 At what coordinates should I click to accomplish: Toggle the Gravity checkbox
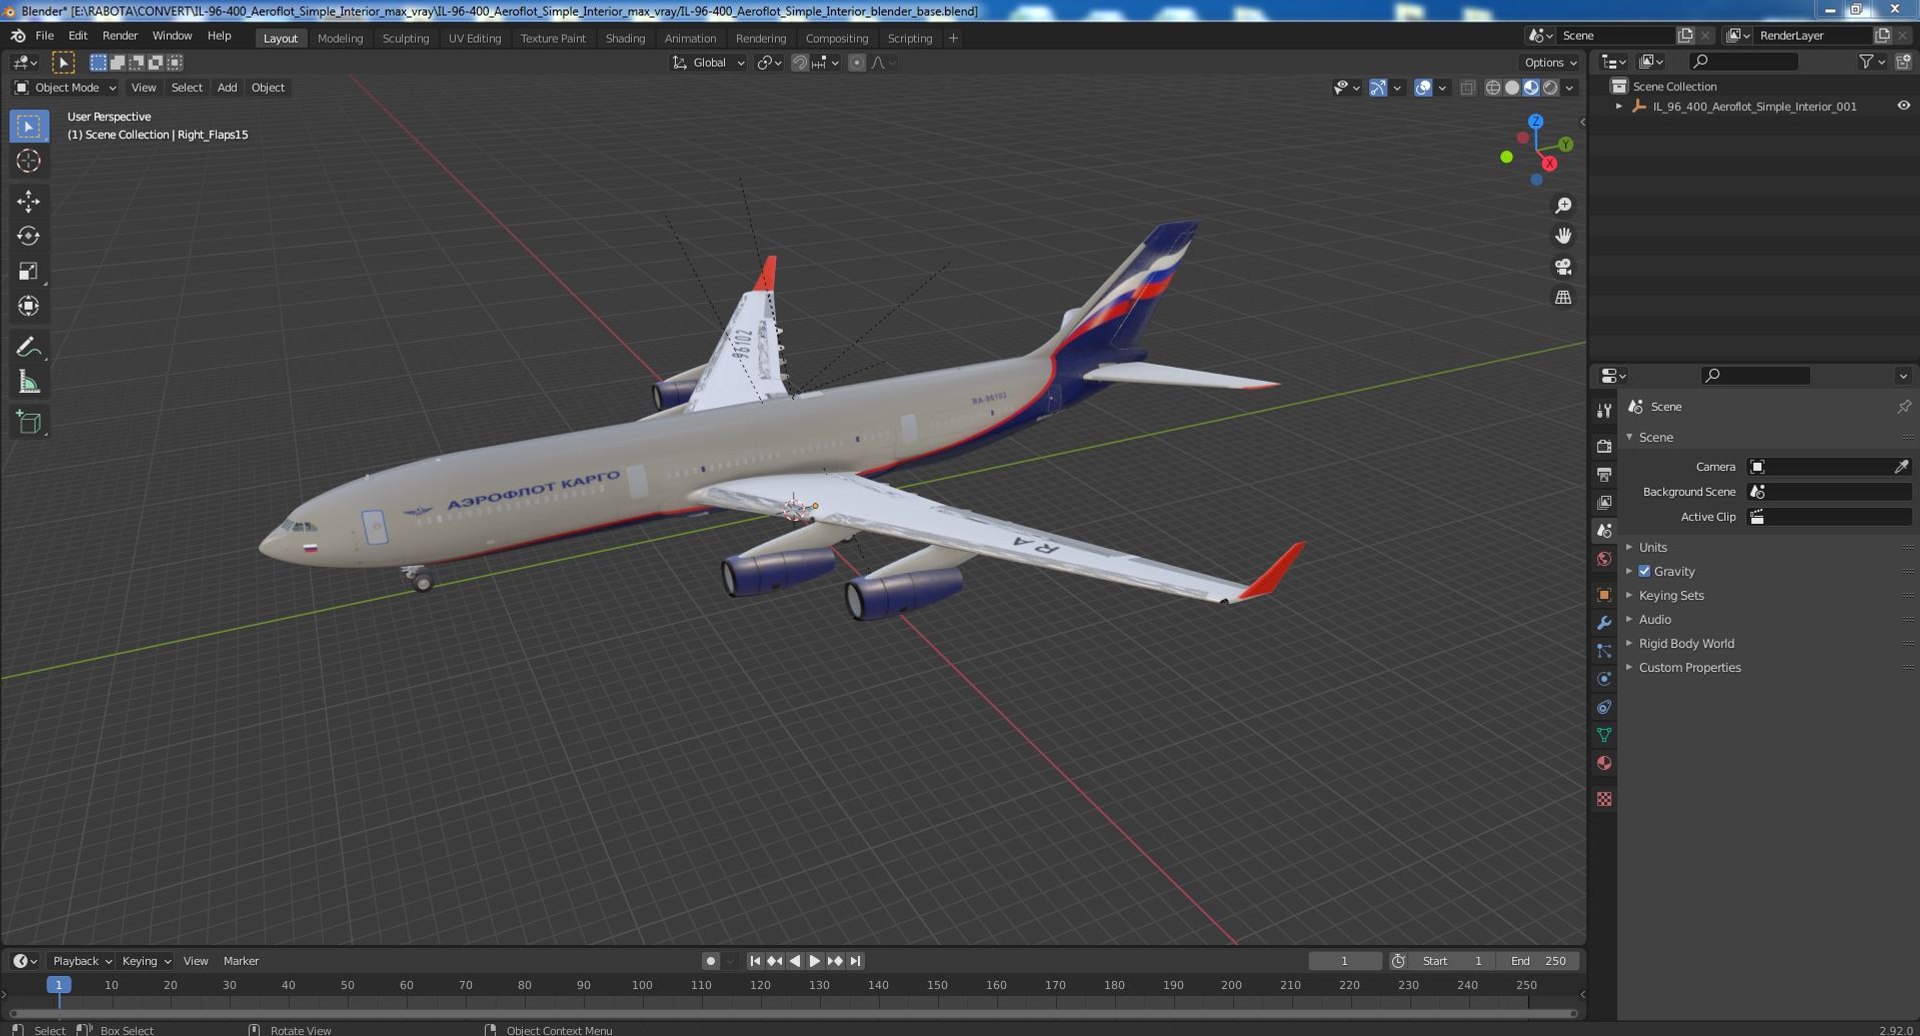pyautogui.click(x=1644, y=571)
